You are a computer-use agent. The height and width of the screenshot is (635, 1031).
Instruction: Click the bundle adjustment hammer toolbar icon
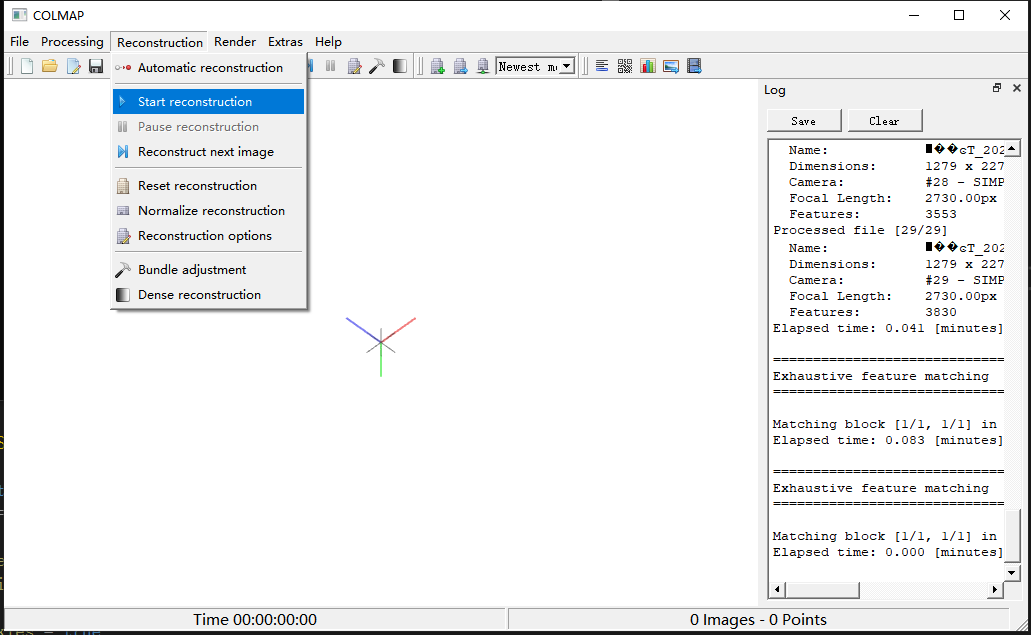tap(377, 66)
